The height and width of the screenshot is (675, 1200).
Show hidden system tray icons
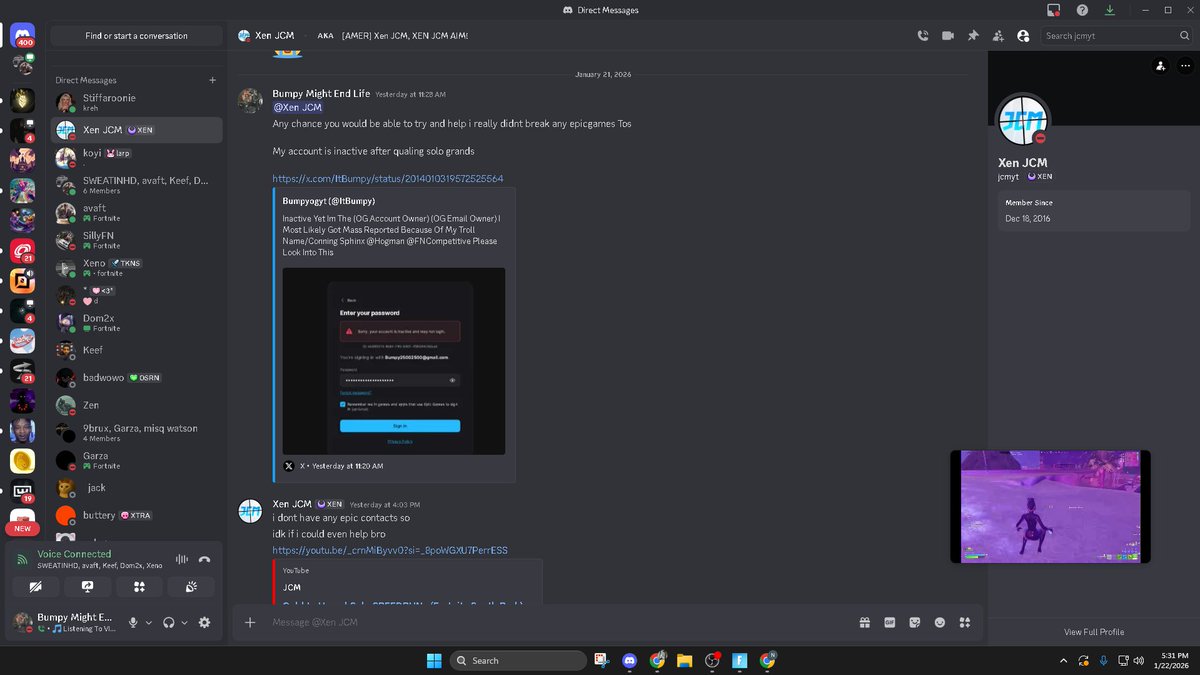click(x=1063, y=660)
